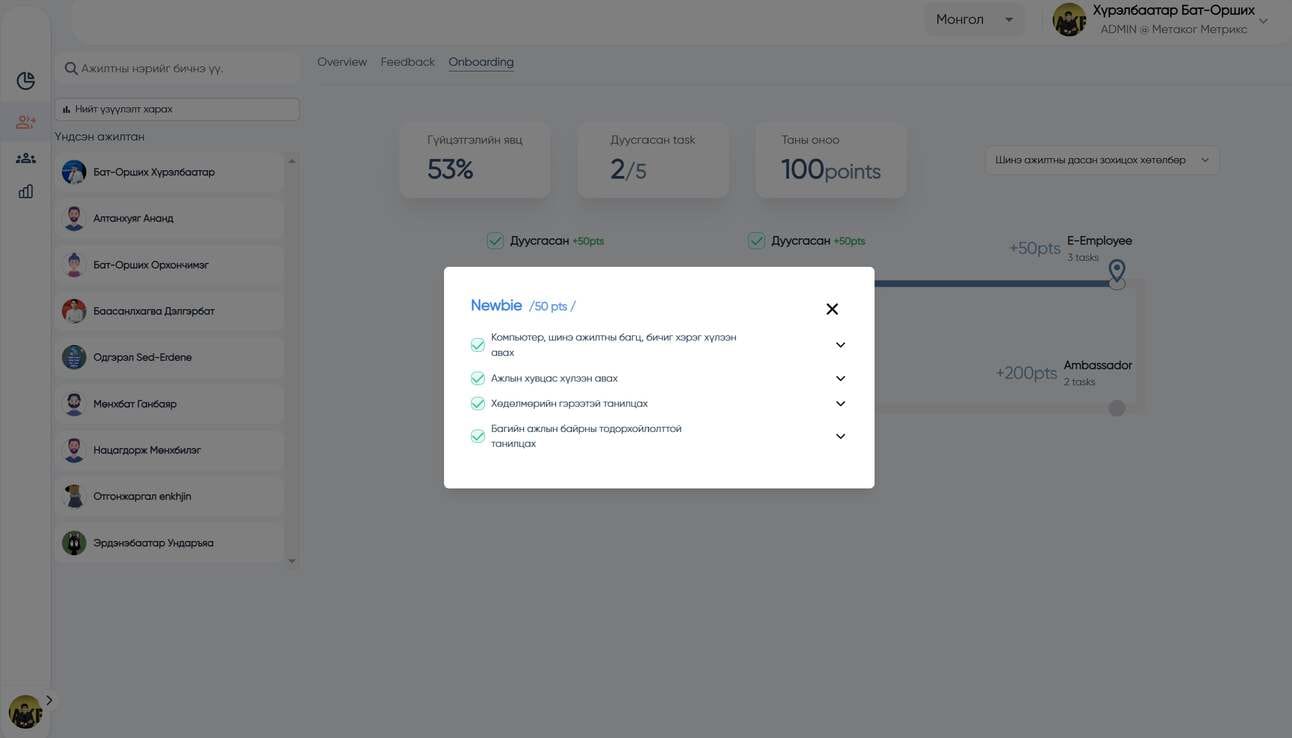Toggle checkbox for Багийн ажлын байрны тодорхойлолттой танилцах
This screenshot has width=1292, height=738.
478,436
